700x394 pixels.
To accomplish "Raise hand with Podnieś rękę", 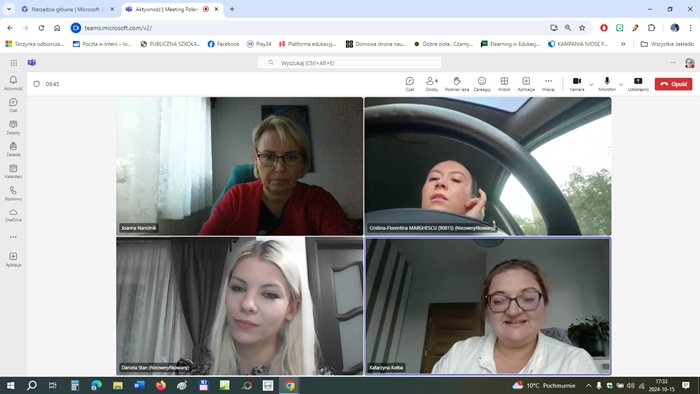I will [457, 84].
